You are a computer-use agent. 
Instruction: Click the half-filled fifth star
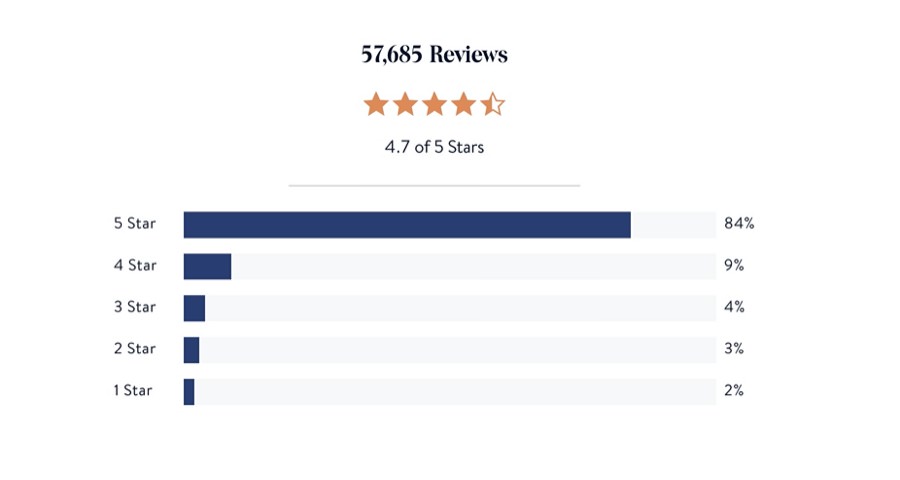click(492, 104)
